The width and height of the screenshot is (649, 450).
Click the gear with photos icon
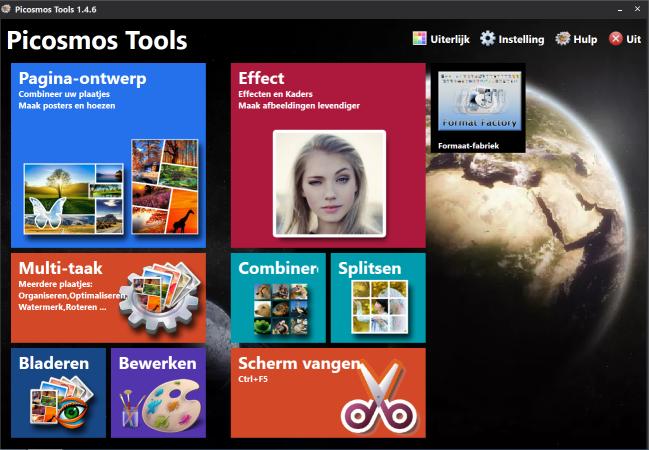click(x=161, y=297)
